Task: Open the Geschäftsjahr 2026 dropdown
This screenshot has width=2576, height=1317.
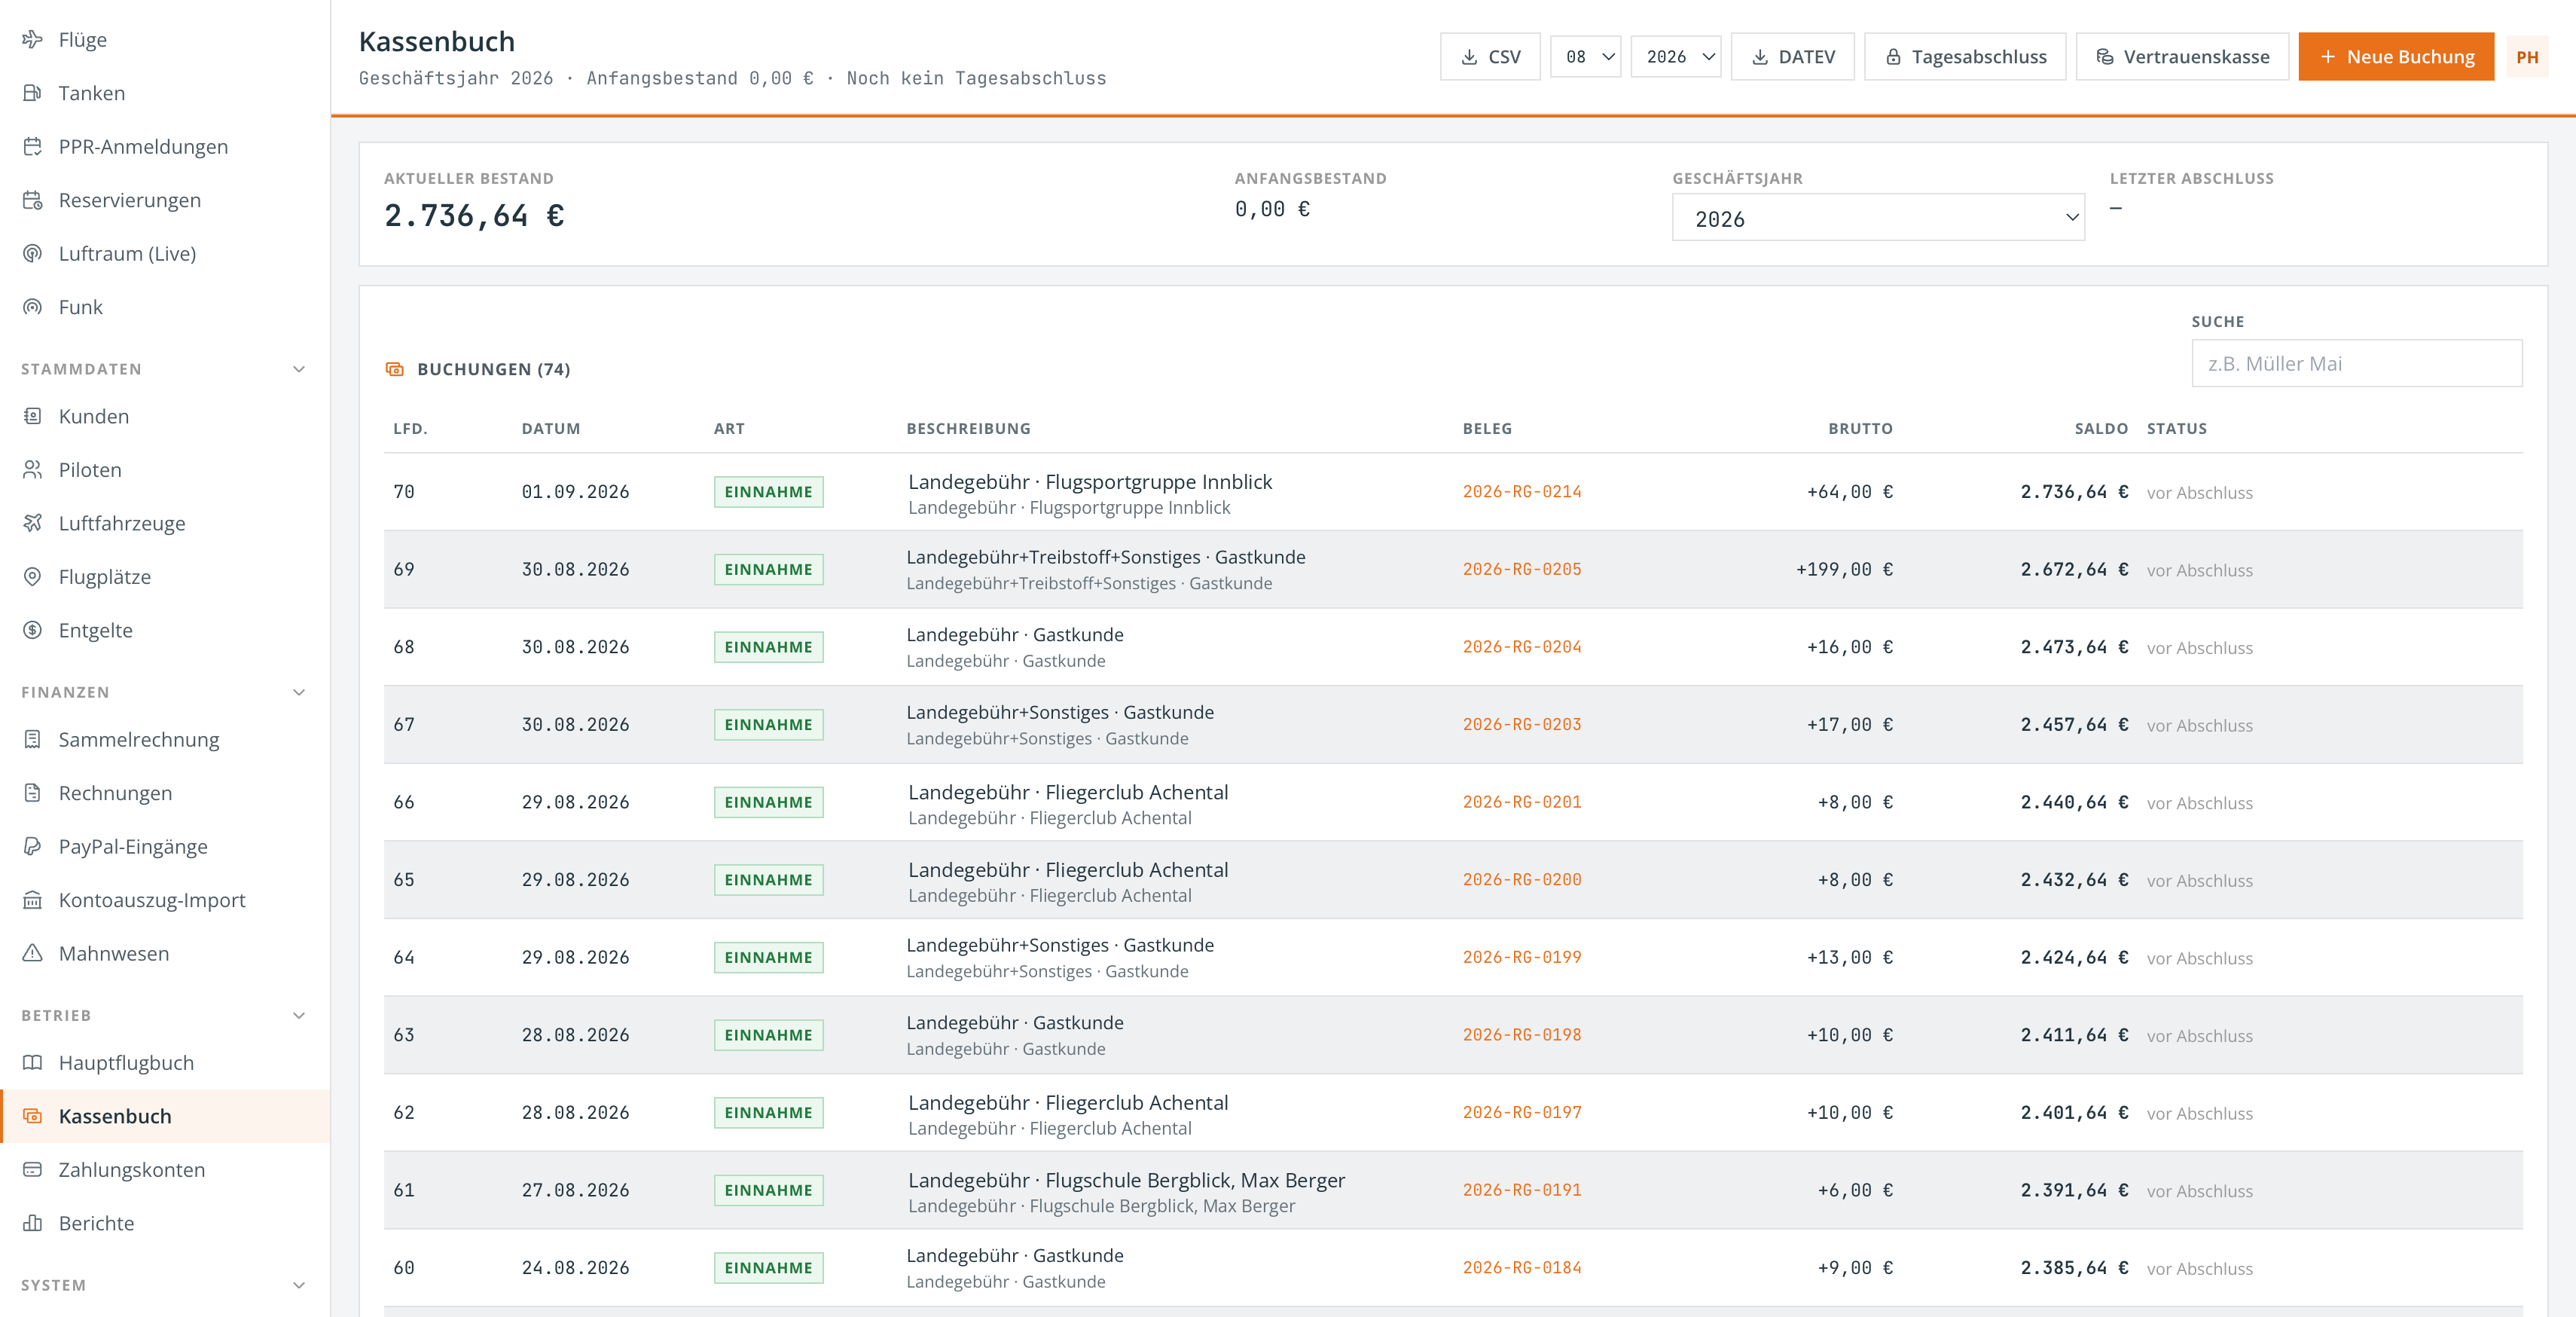Action: tap(1878, 217)
